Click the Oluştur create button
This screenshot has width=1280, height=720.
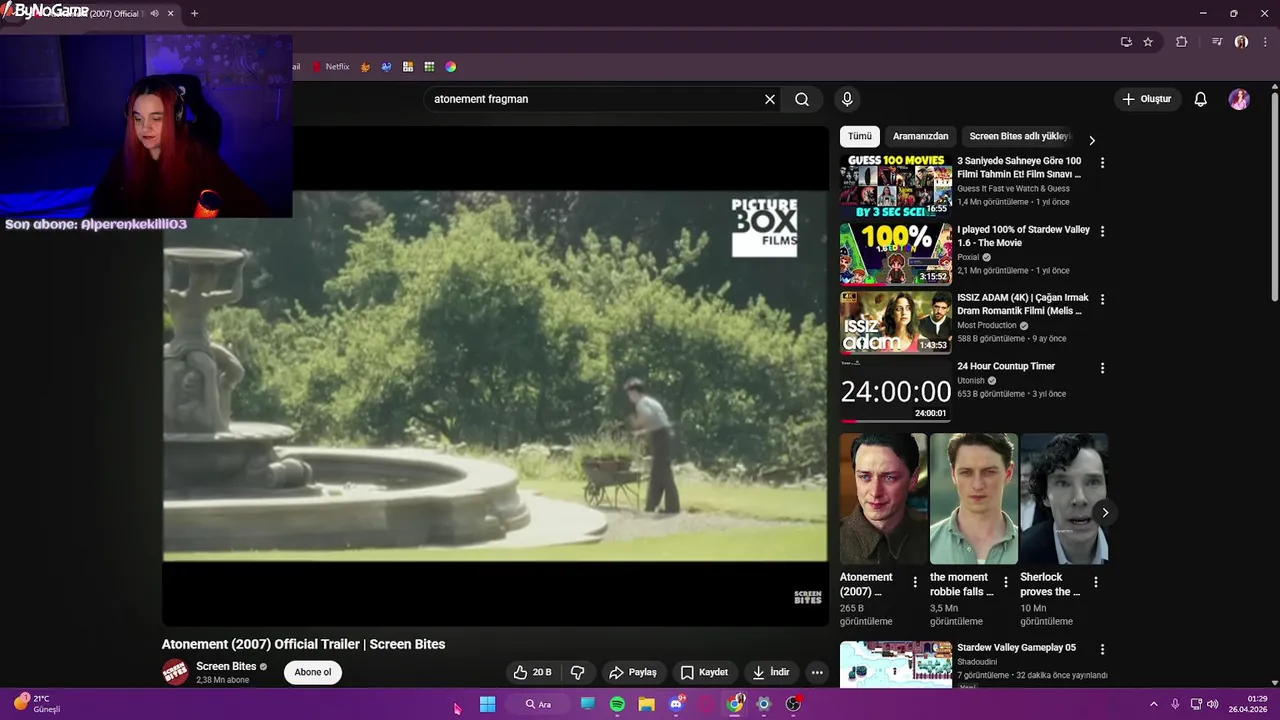click(1147, 99)
